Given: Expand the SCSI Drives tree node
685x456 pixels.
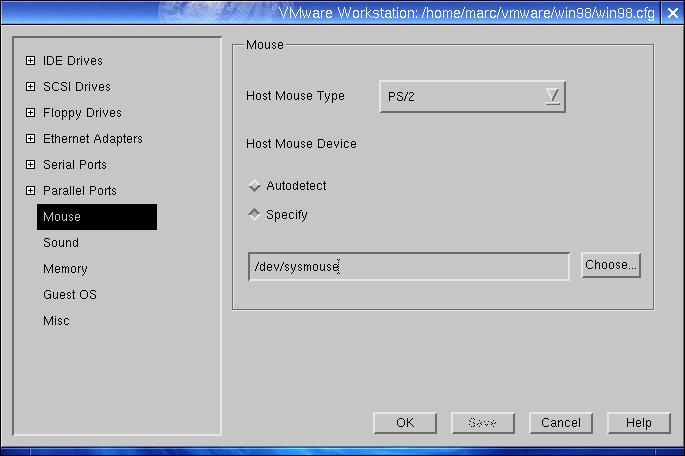Looking at the screenshot, I should (x=31, y=87).
